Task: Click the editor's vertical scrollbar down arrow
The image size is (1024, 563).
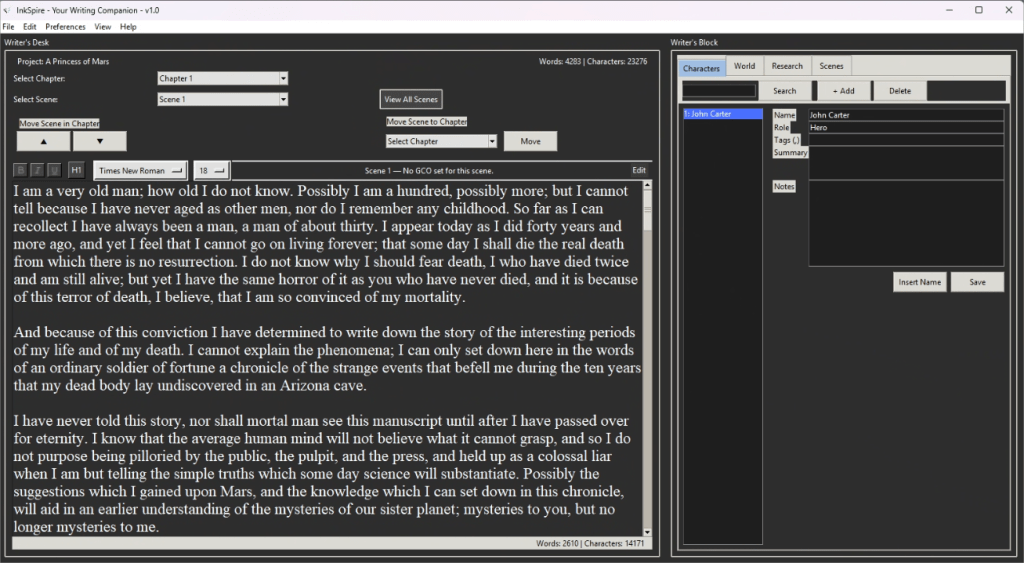Action: tap(647, 532)
